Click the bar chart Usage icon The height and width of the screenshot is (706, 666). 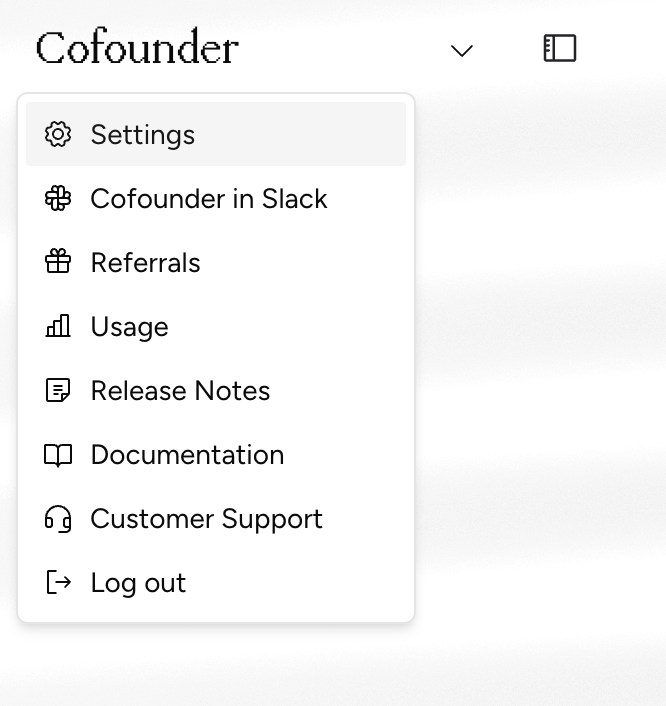pyautogui.click(x=59, y=327)
